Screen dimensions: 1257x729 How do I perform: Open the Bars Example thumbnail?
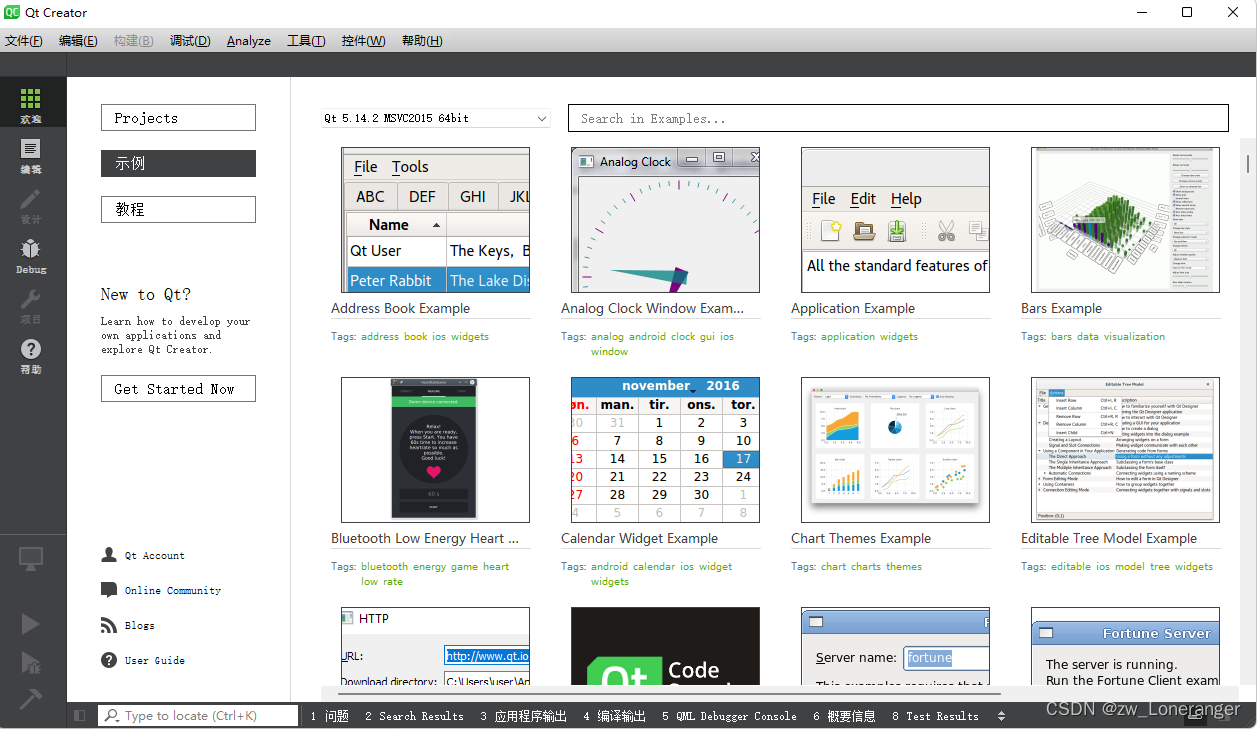(1126, 220)
